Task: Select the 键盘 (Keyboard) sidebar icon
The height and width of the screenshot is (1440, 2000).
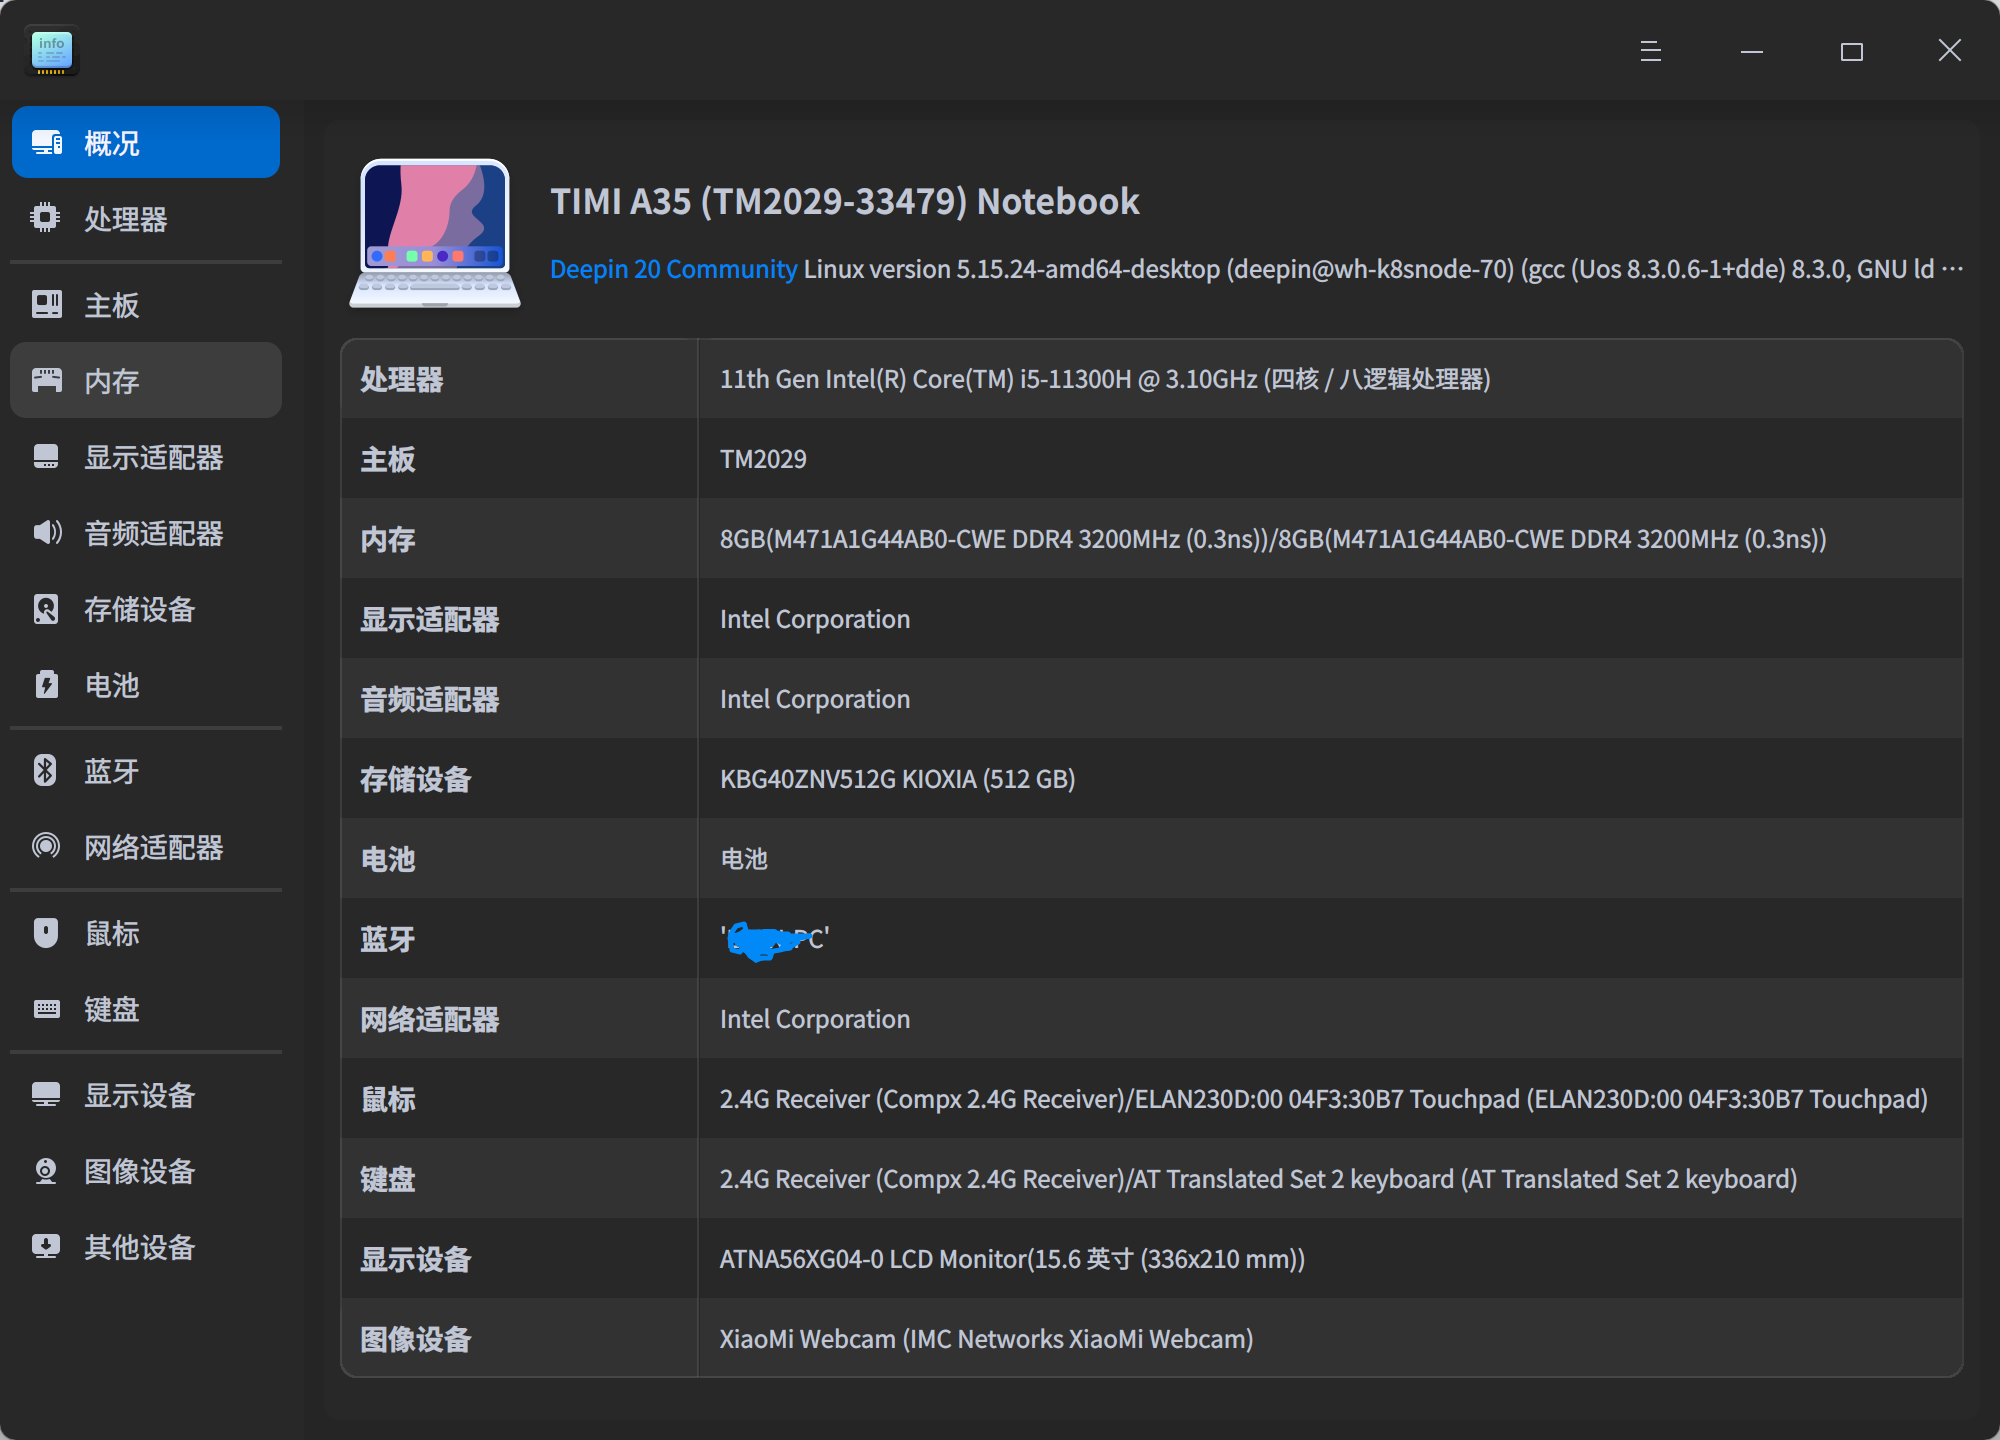Action: point(46,1009)
